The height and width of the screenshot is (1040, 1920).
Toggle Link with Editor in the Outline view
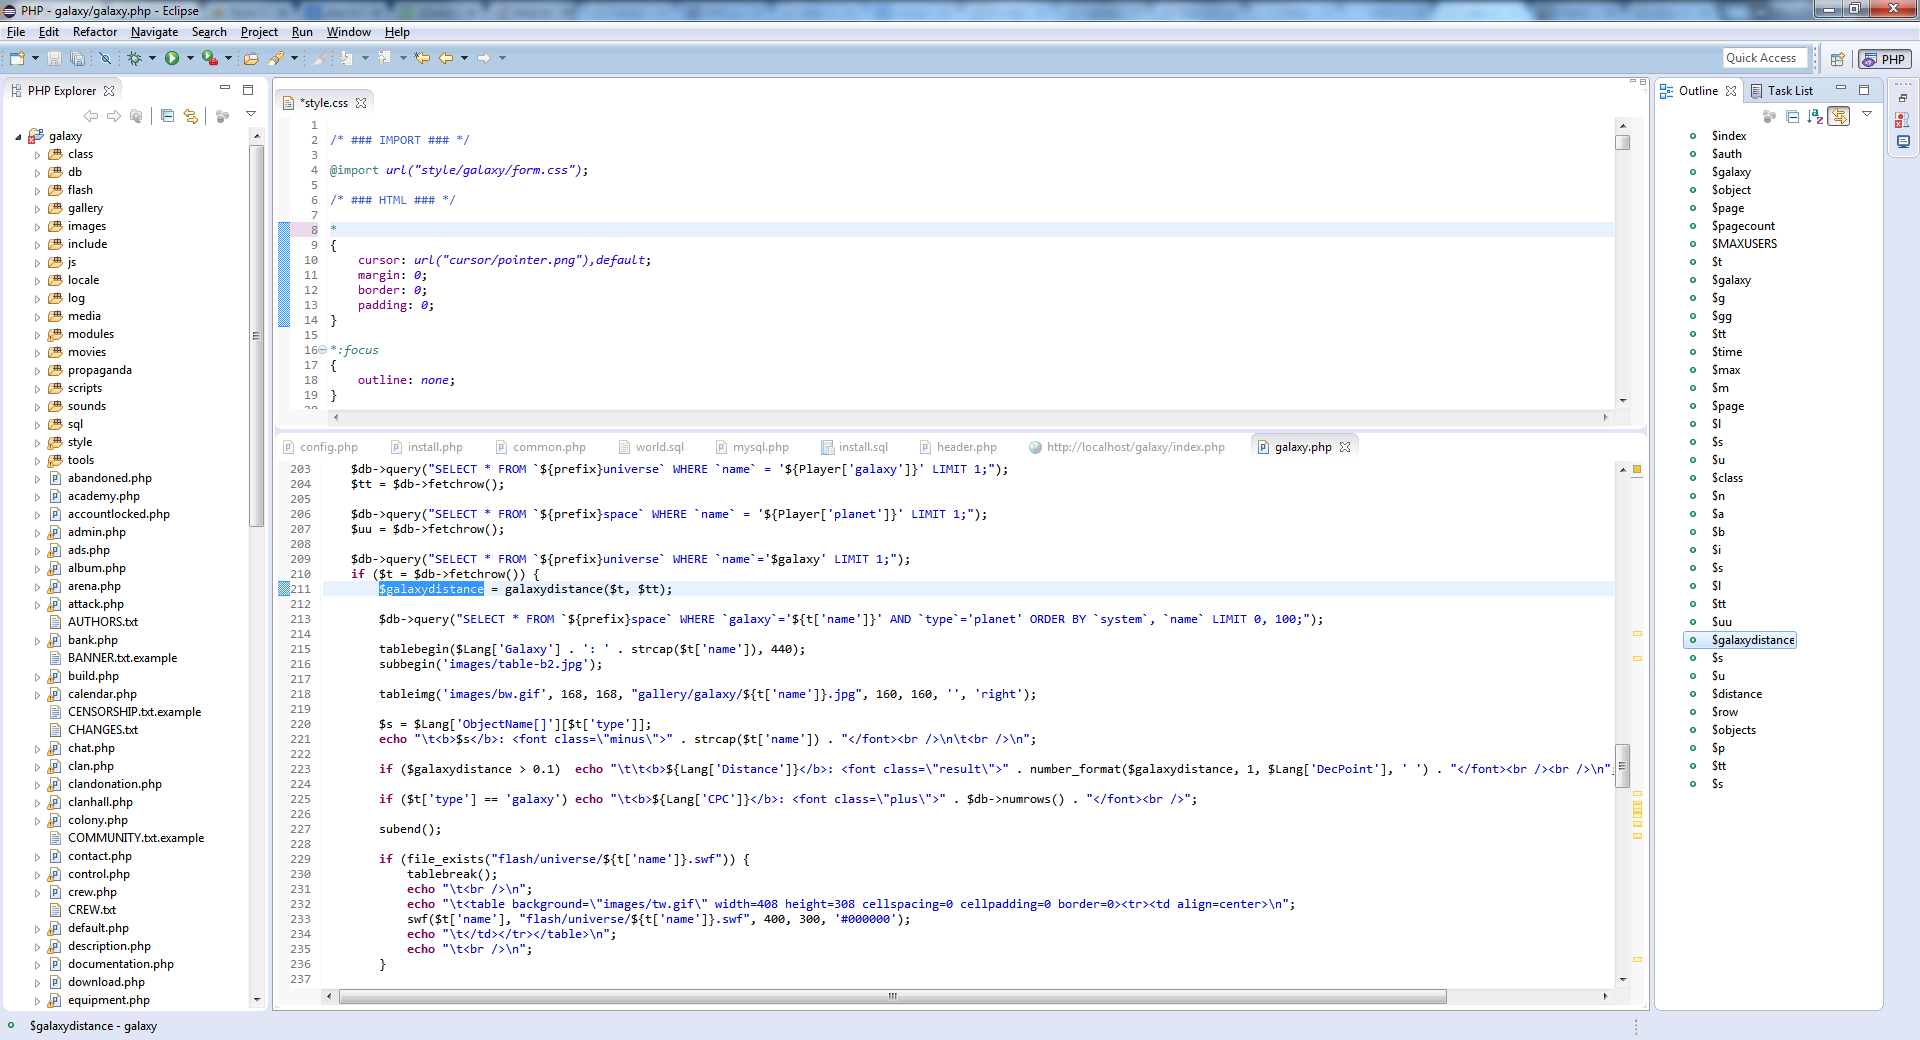coord(1840,116)
